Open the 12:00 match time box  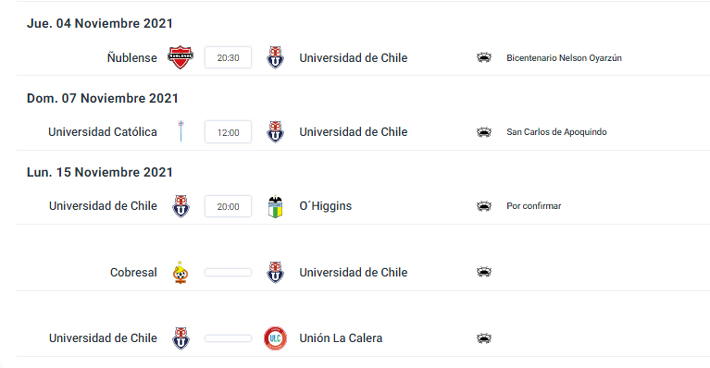click(228, 132)
